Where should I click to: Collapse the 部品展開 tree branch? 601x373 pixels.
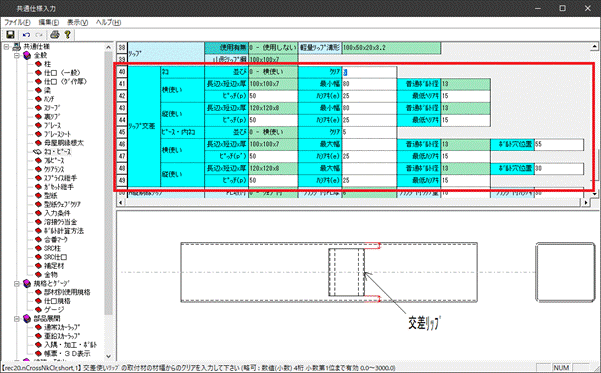17,319
